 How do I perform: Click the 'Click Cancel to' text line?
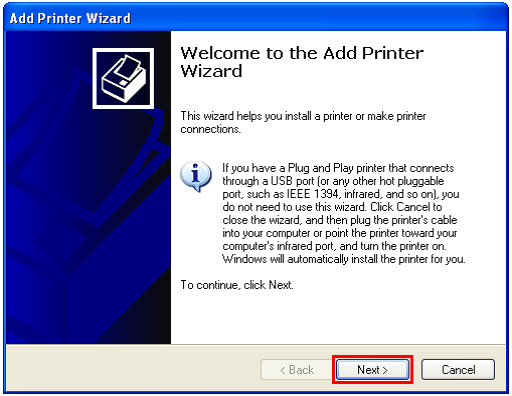[332, 207]
